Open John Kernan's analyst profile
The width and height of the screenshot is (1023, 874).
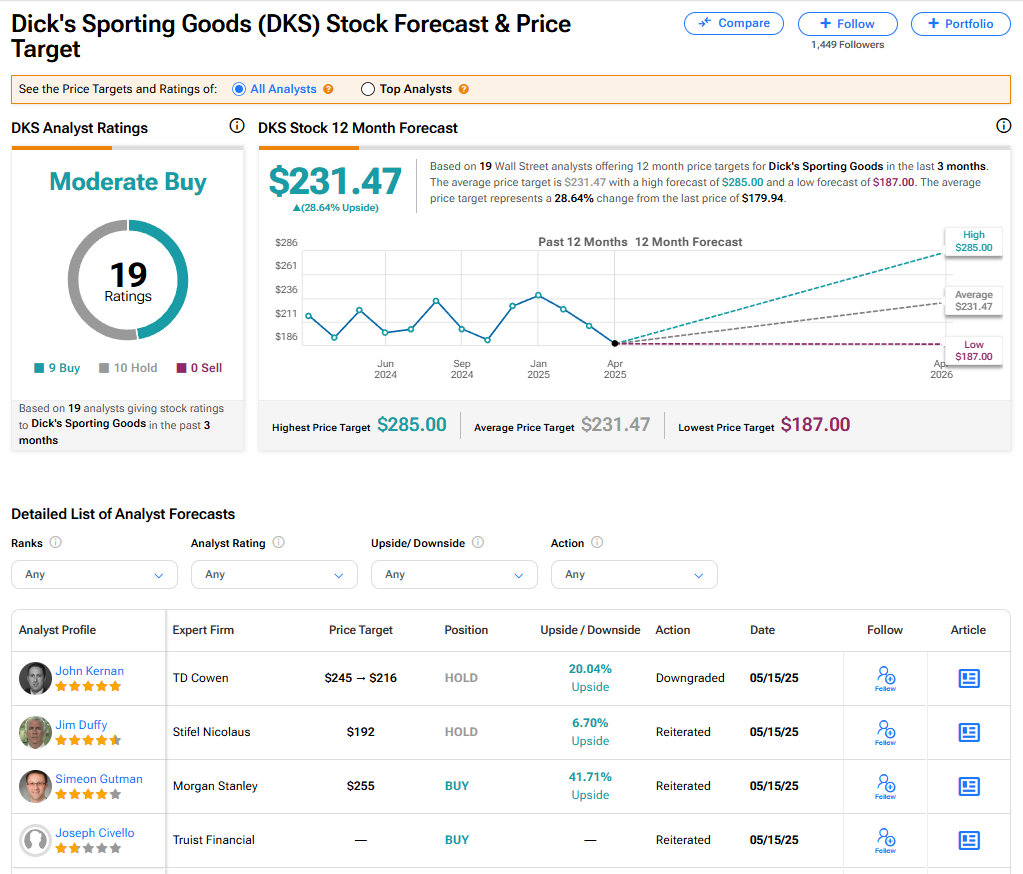[89, 671]
